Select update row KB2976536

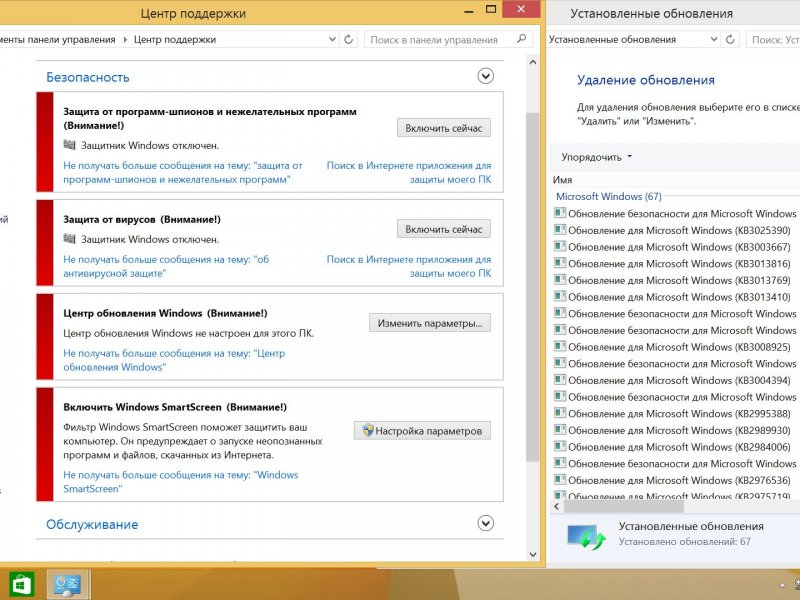tap(673, 480)
